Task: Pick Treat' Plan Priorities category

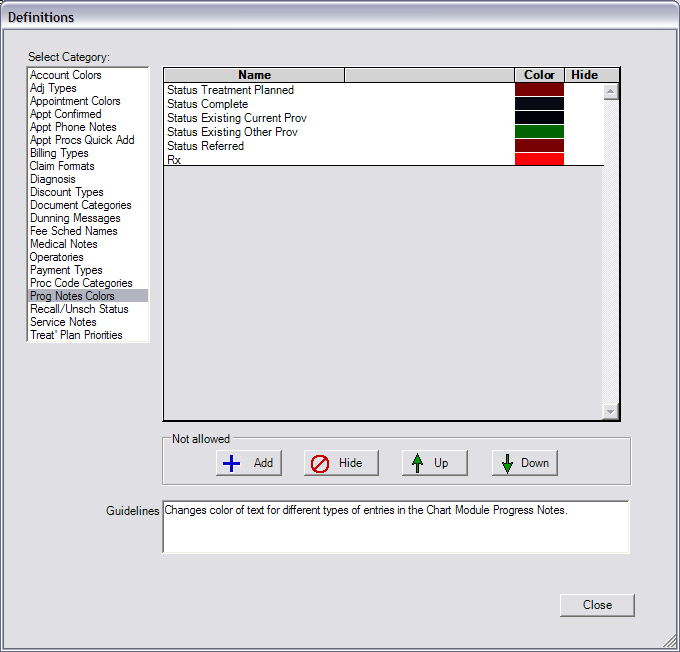Action: [76, 335]
